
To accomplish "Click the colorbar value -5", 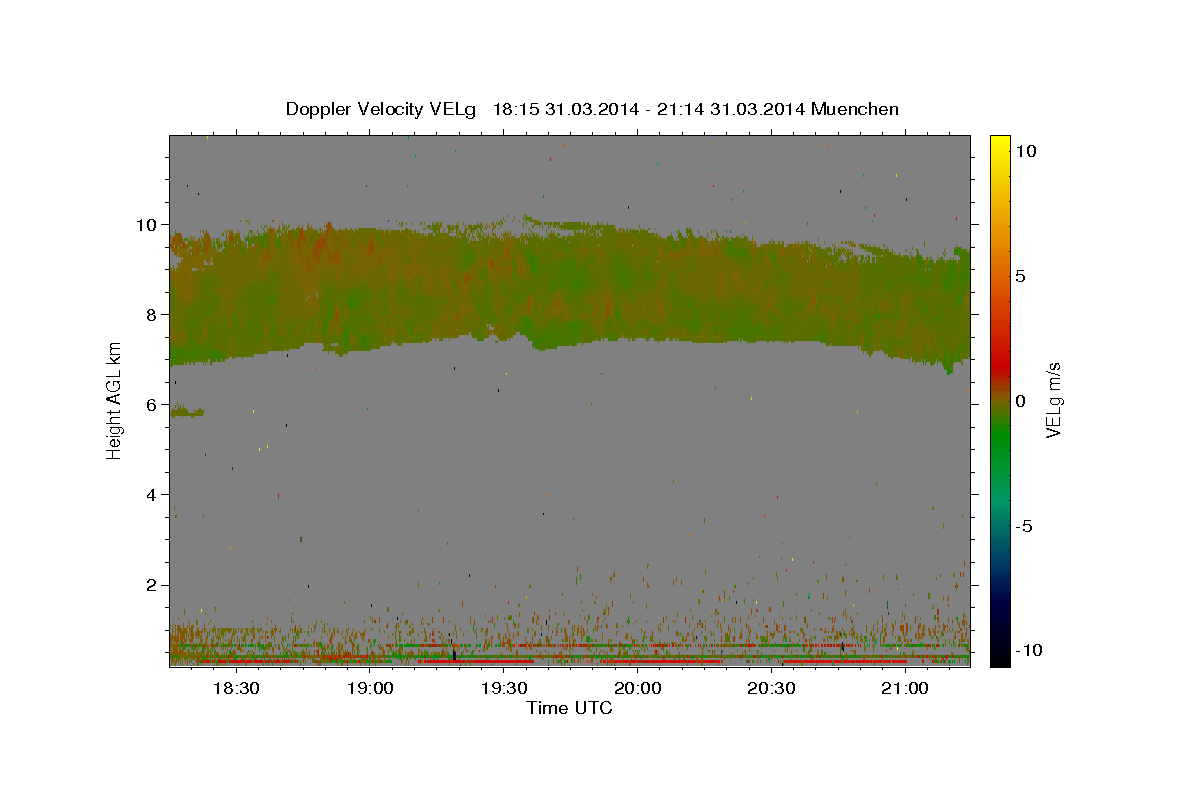I will (x=1023, y=526).
